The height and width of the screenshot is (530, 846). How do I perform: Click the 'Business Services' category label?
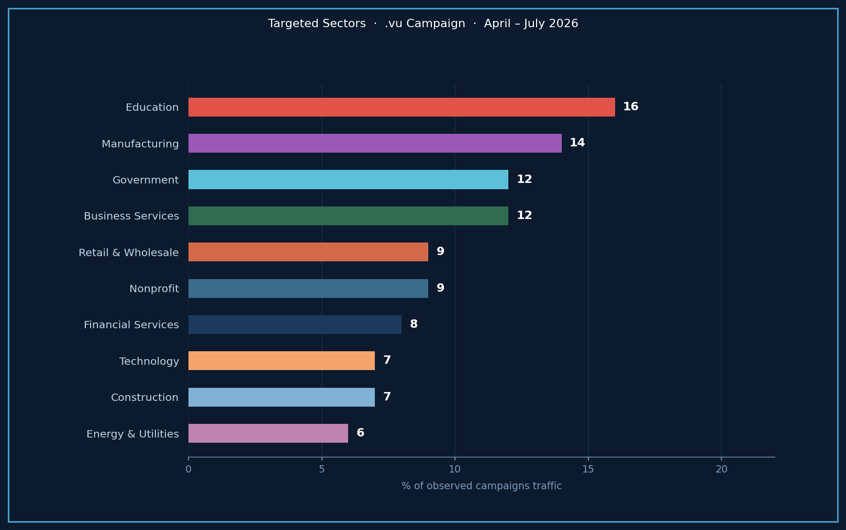click(x=131, y=216)
